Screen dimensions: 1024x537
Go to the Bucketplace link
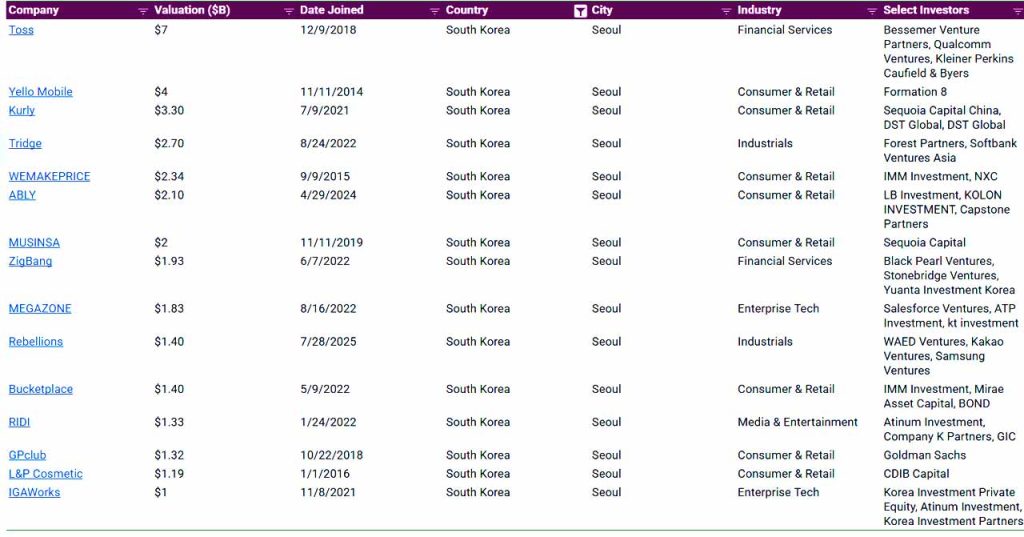40,389
